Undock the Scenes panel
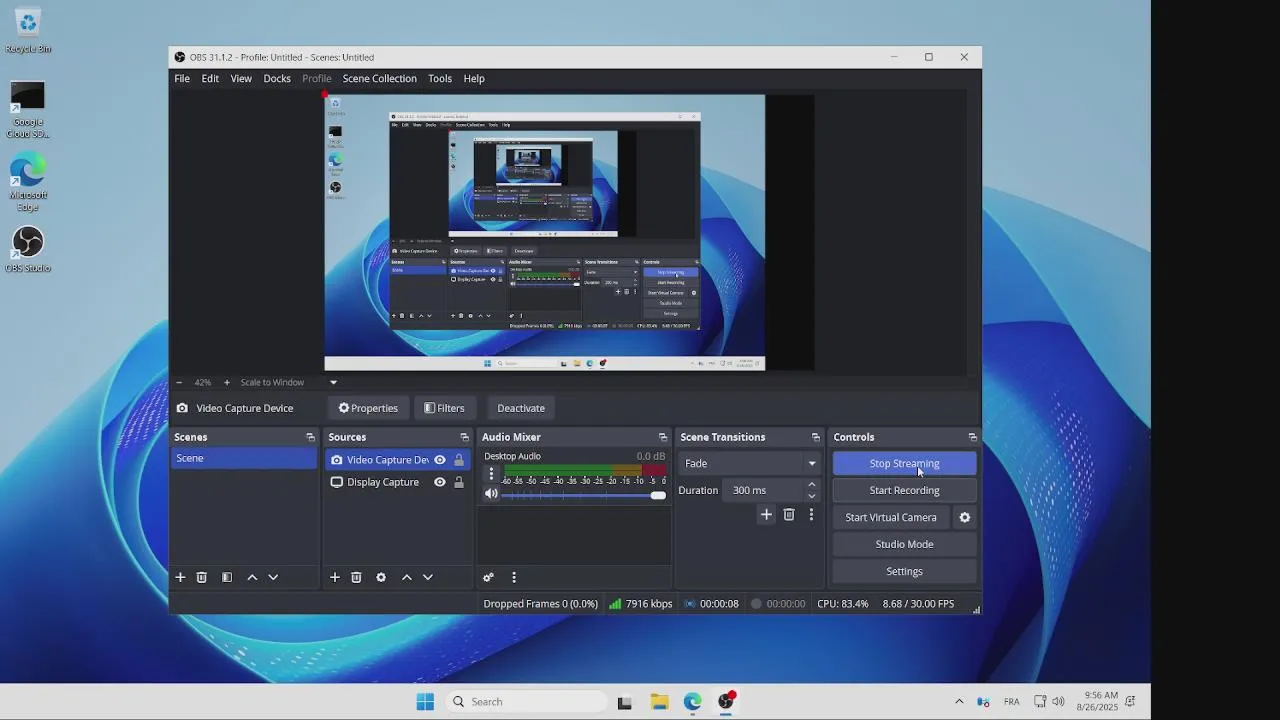This screenshot has height=720, width=1280. (x=310, y=437)
